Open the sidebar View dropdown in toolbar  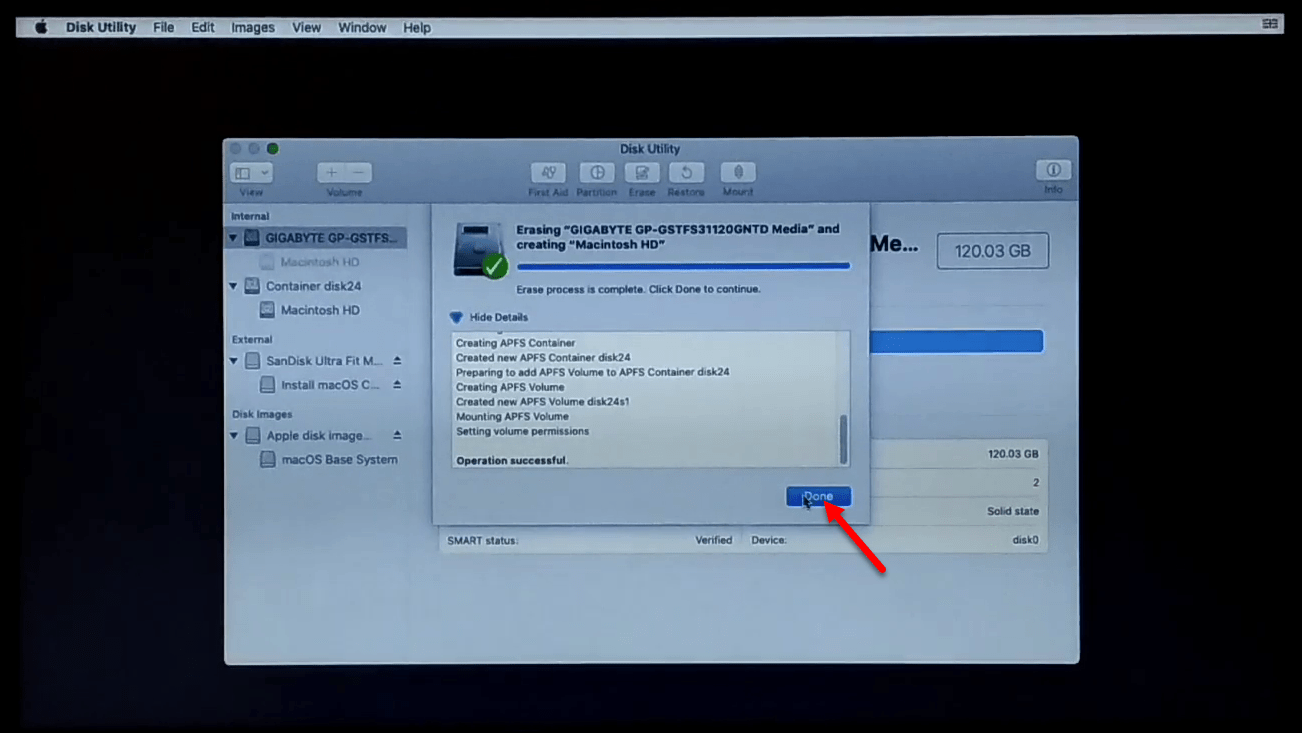[251, 173]
